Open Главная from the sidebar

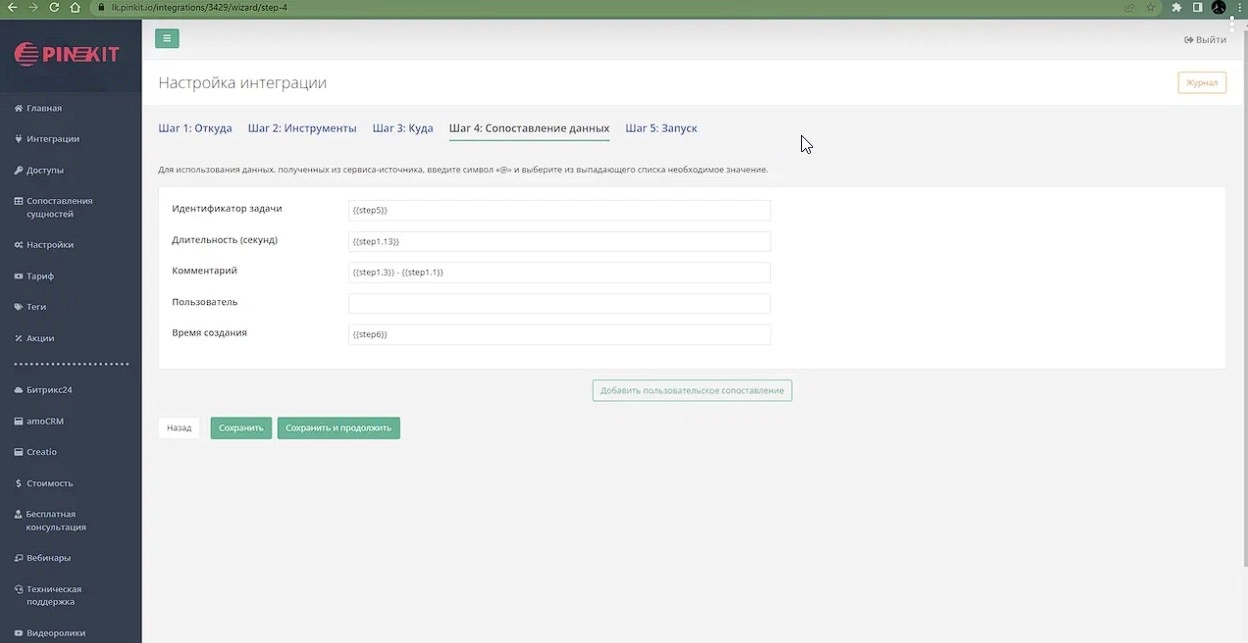pos(44,108)
